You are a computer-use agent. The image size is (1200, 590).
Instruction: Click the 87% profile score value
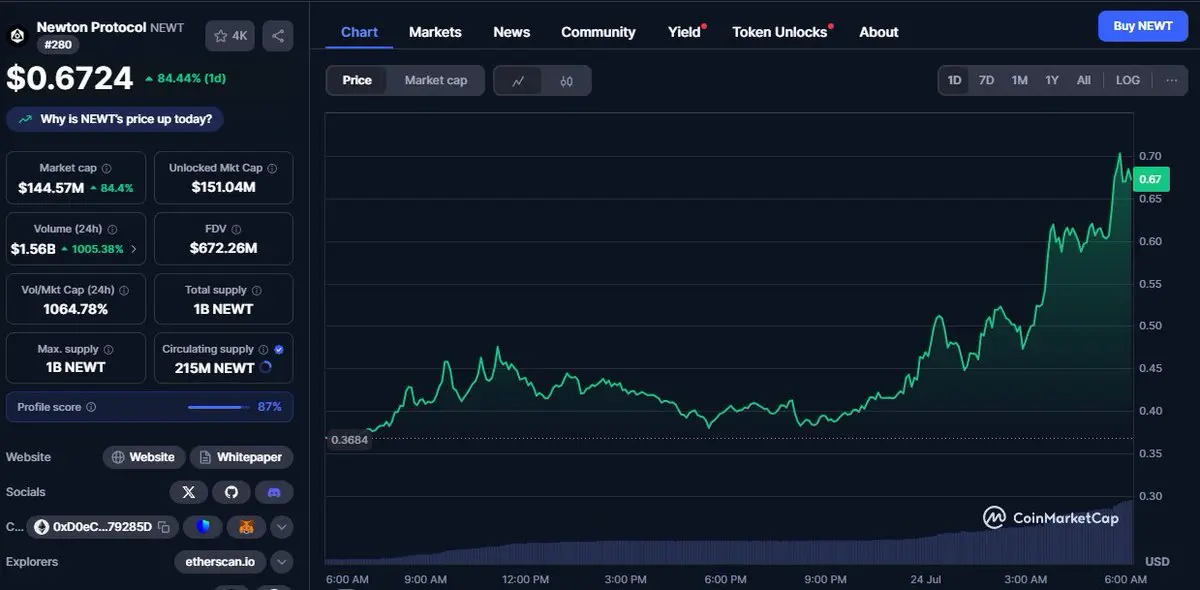pos(269,407)
